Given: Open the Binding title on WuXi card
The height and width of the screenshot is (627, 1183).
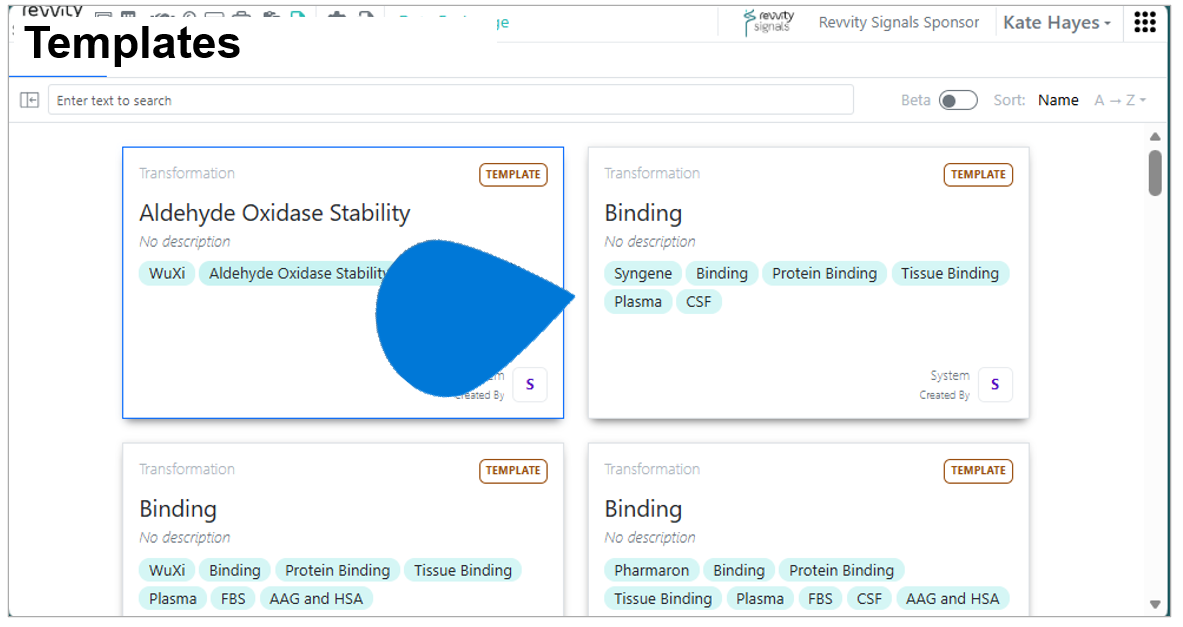Looking at the screenshot, I should 178,509.
